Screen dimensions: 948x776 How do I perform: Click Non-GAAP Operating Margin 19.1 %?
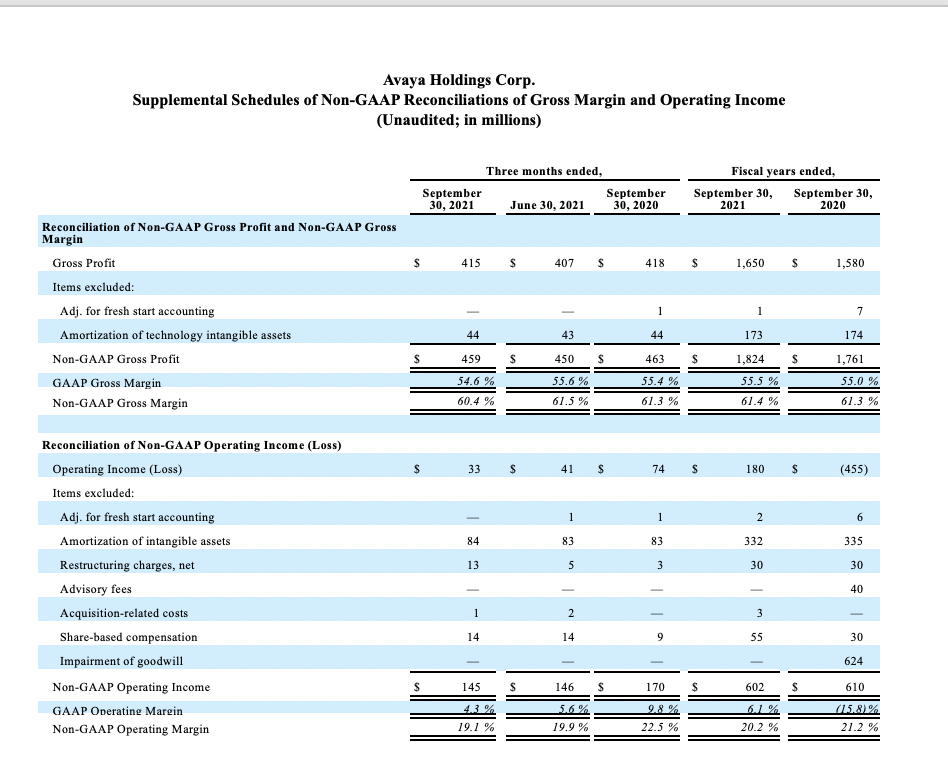(475, 728)
